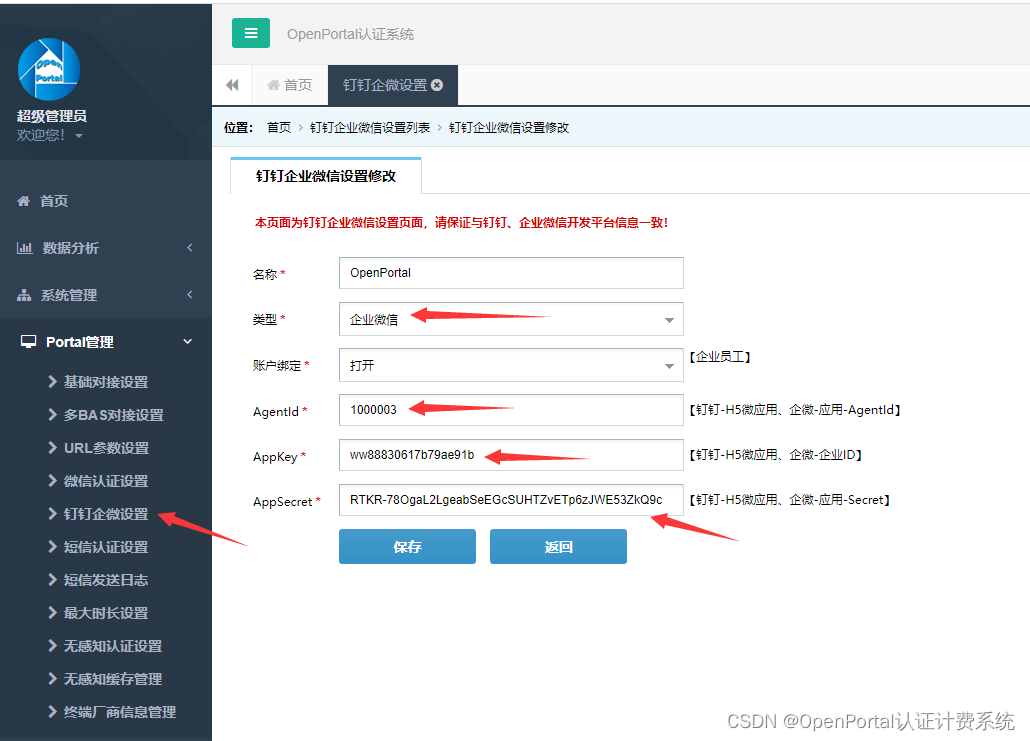The image size is (1030, 741).
Task: Open 首页 in the sidebar menu
Action: click(x=54, y=201)
